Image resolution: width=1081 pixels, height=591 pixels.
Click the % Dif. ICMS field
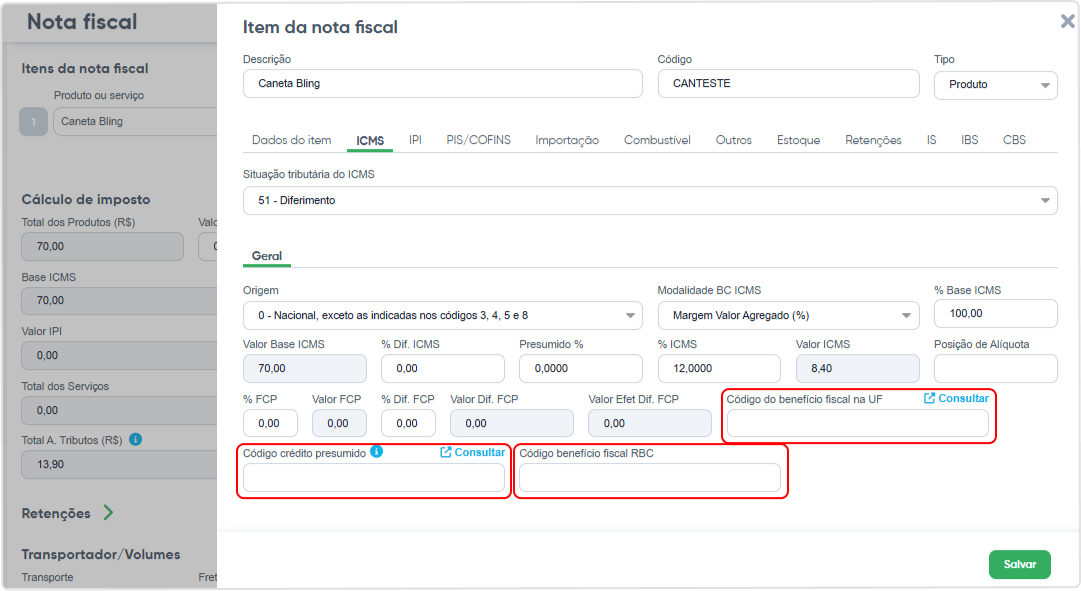(x=443, y=368)
